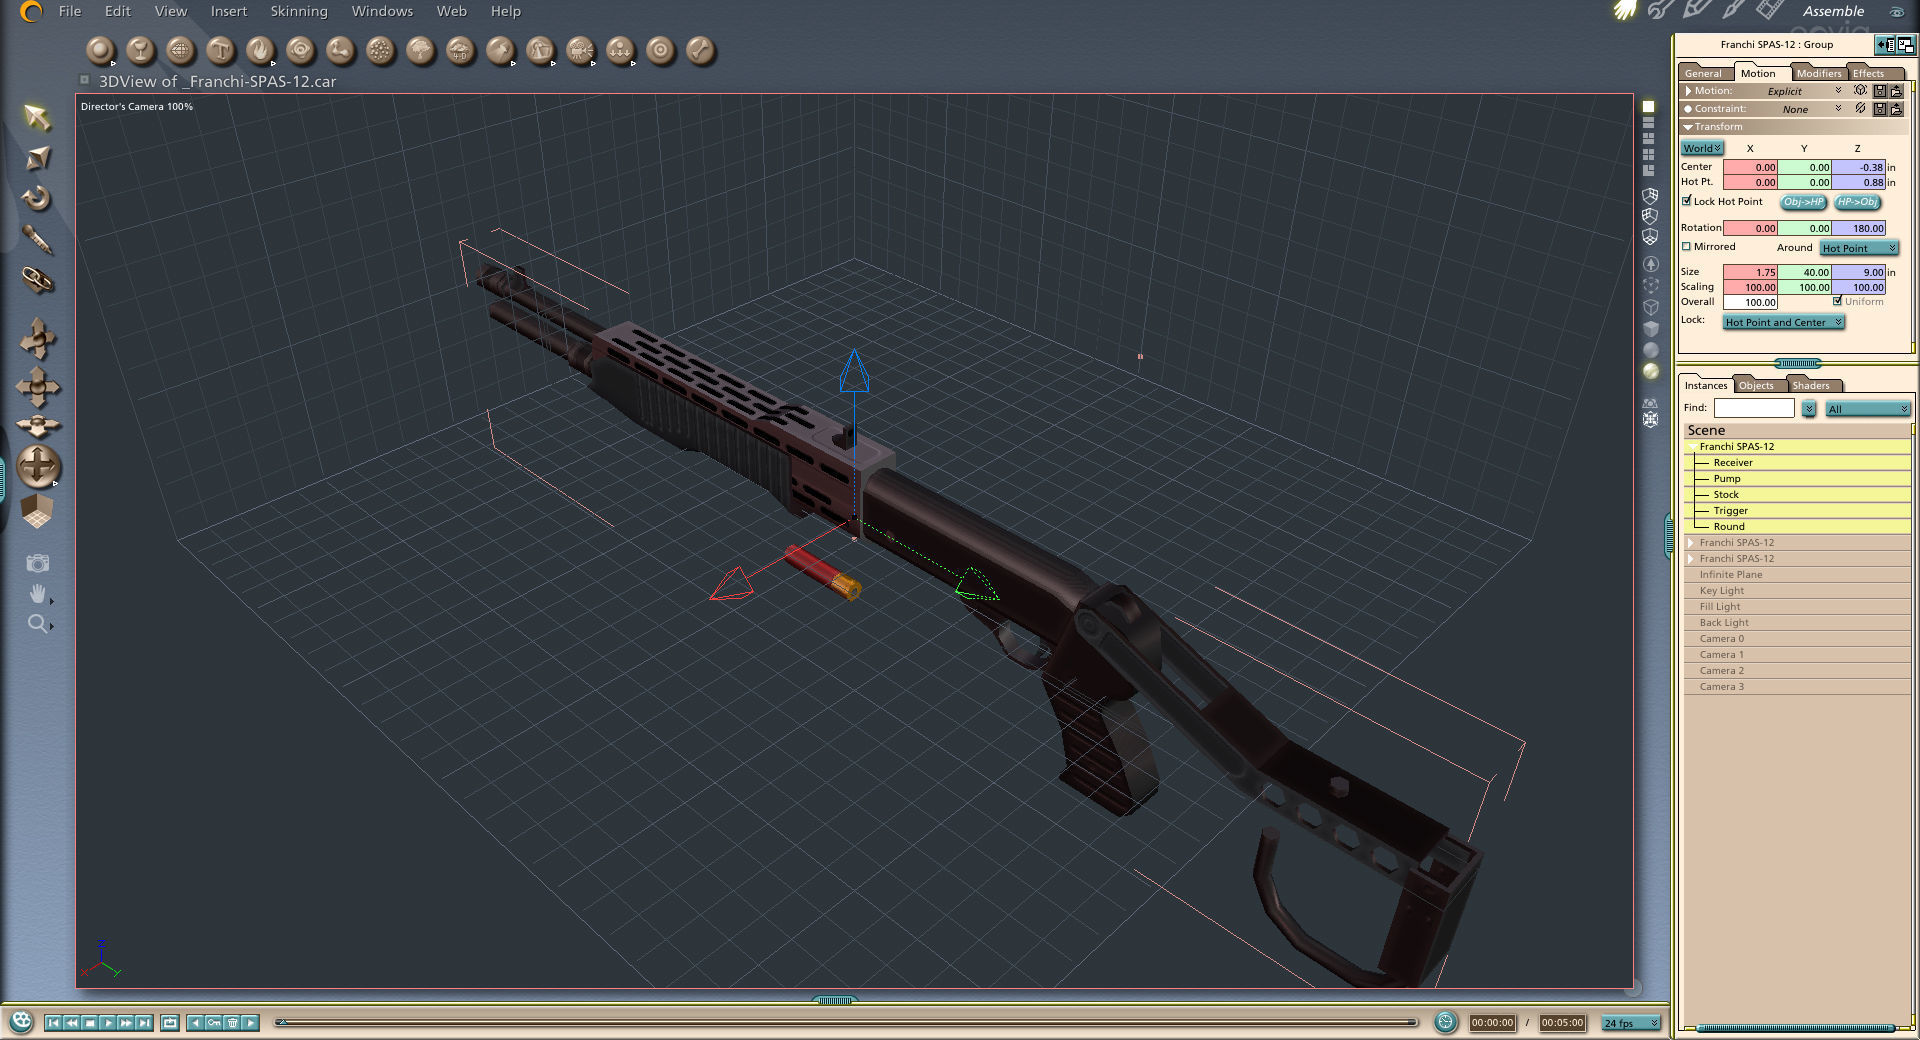Open the Windows menu

pos(382,11)
